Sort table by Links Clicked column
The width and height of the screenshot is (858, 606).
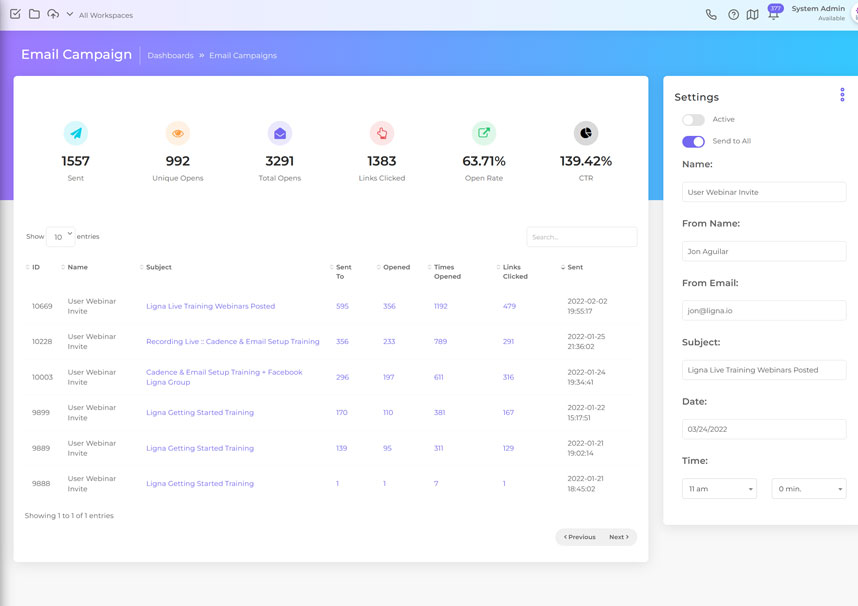point(514,272)
